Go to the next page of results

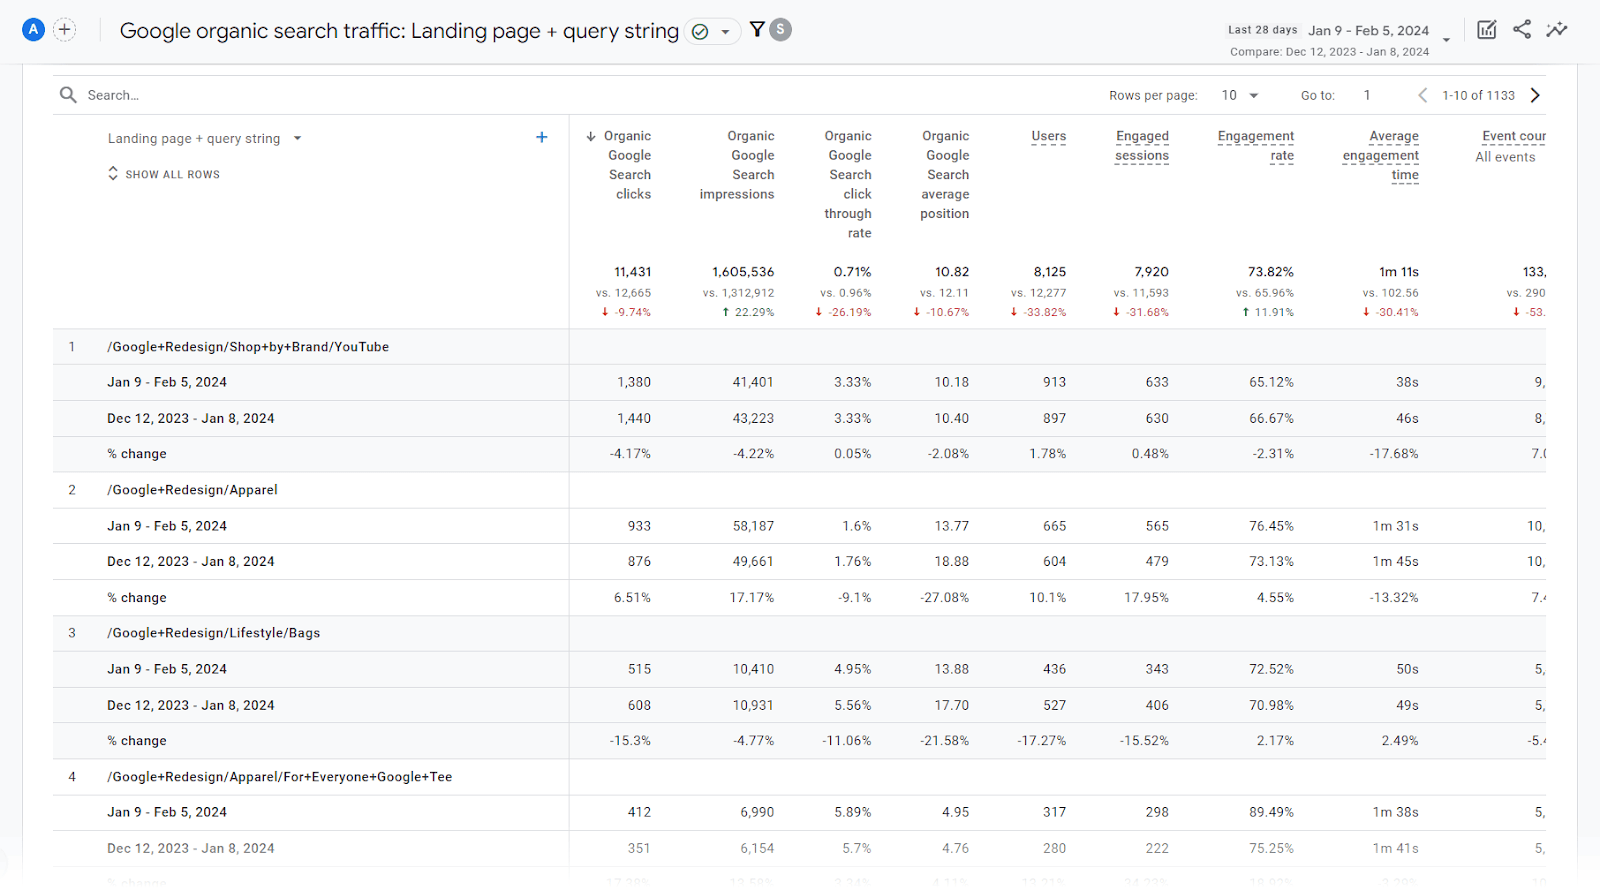click(x=1535, y=95)
